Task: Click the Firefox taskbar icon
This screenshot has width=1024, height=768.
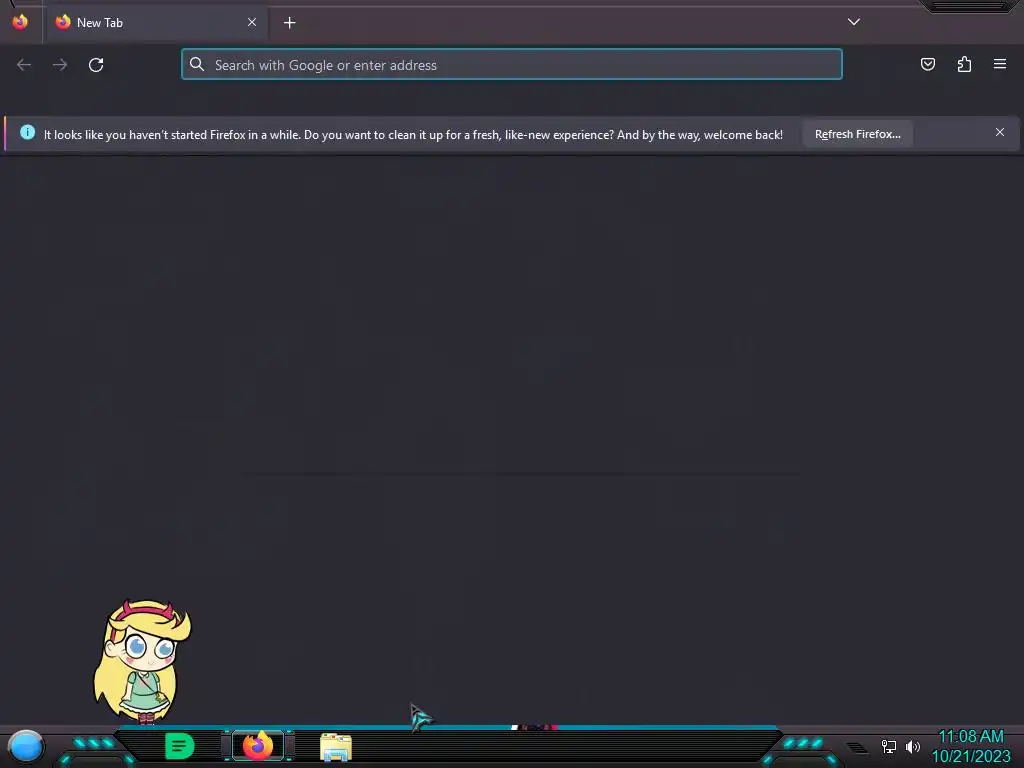Action: pyautogui.click(x=258, y=746)
